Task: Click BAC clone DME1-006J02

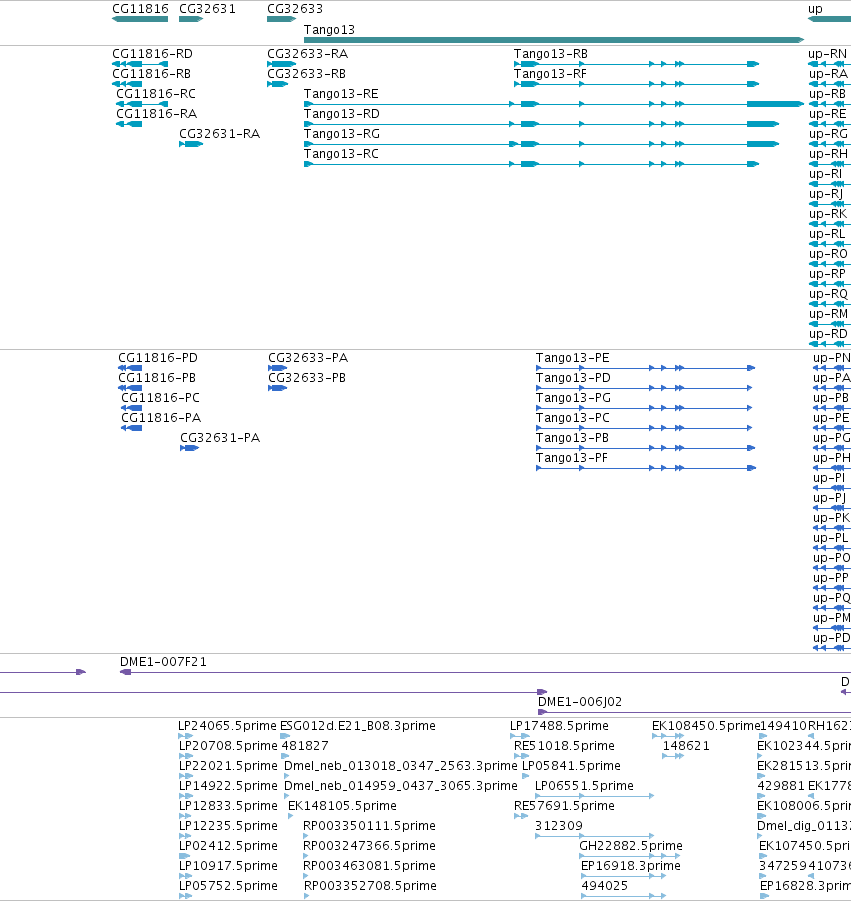Action: pos(579,702)
